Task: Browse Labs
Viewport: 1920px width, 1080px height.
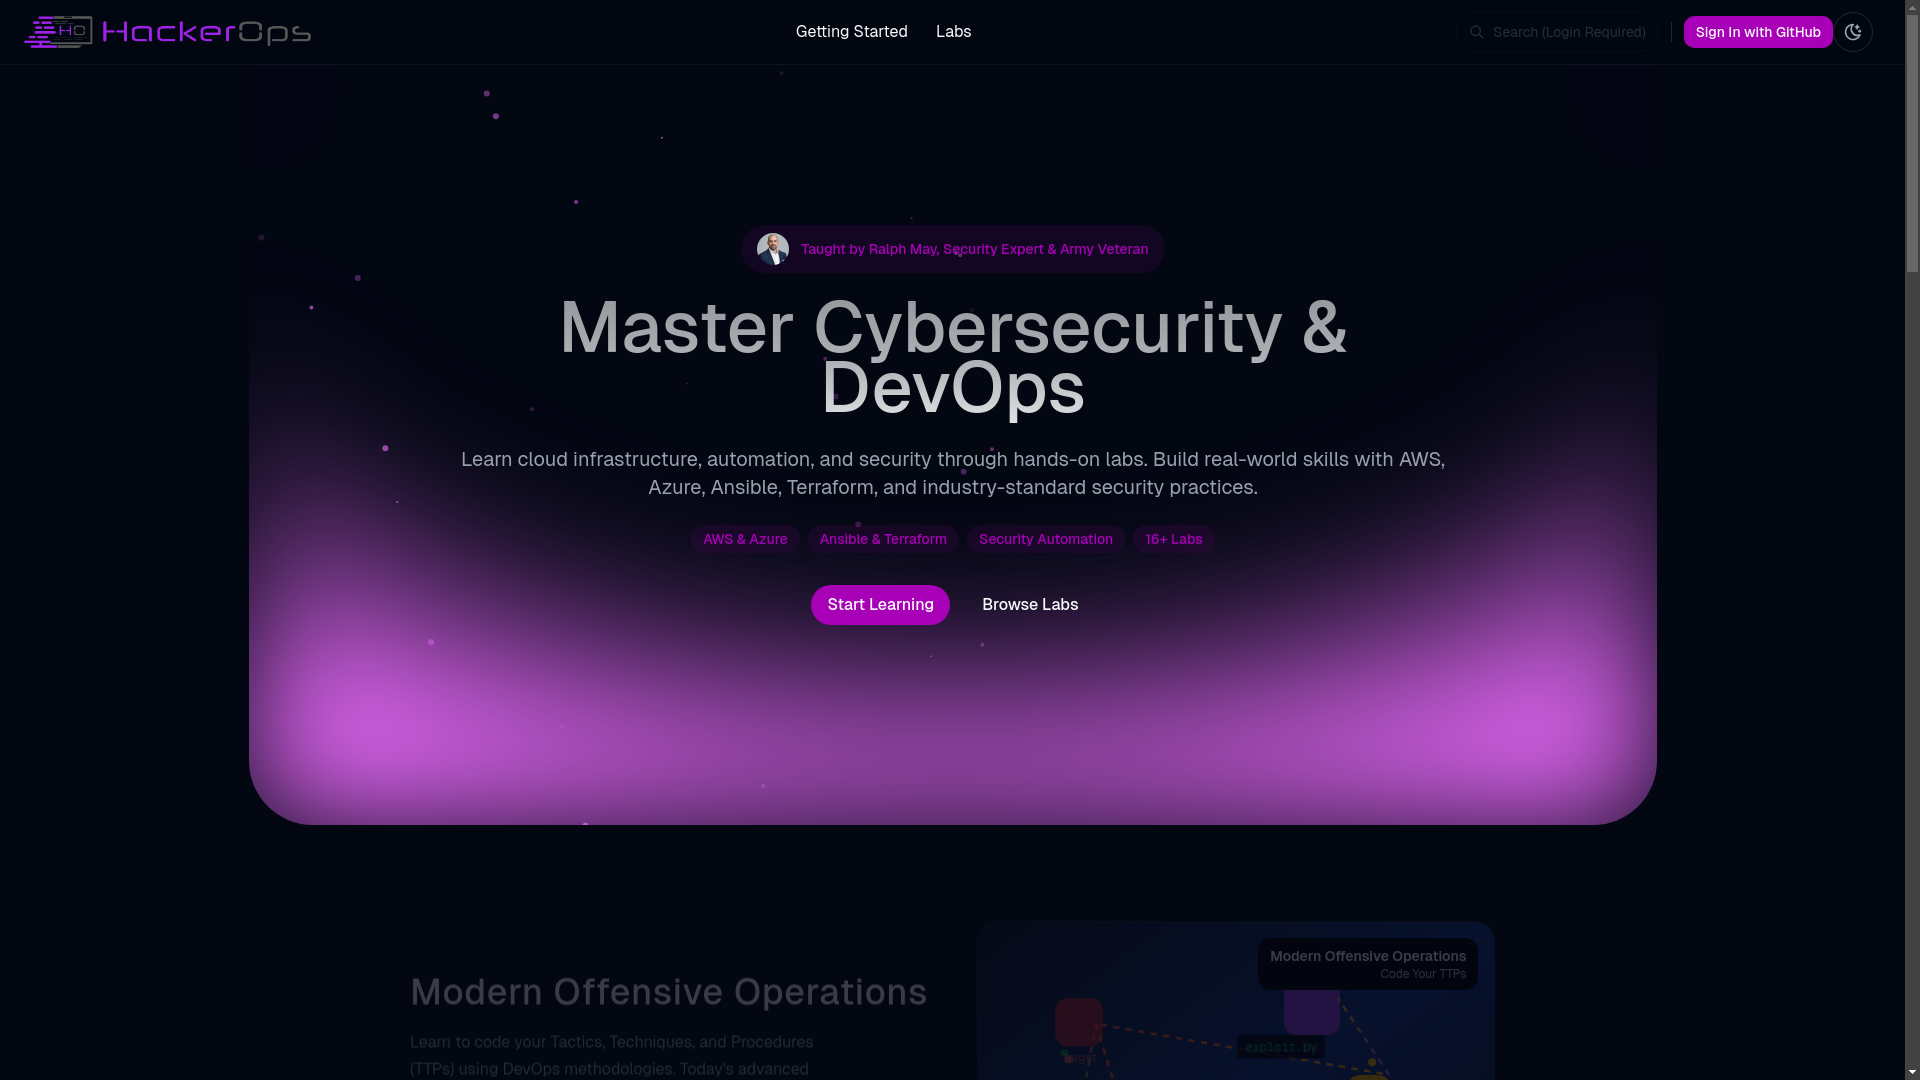Action: pyautogui.click(x=1030, y=605)
